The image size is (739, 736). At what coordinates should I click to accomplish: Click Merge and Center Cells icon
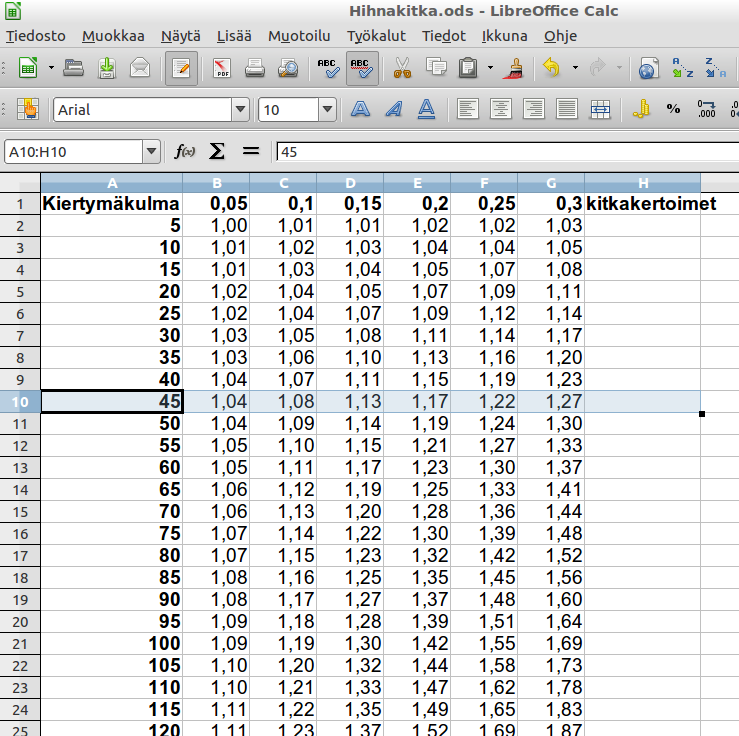click(x=600, y=109)
